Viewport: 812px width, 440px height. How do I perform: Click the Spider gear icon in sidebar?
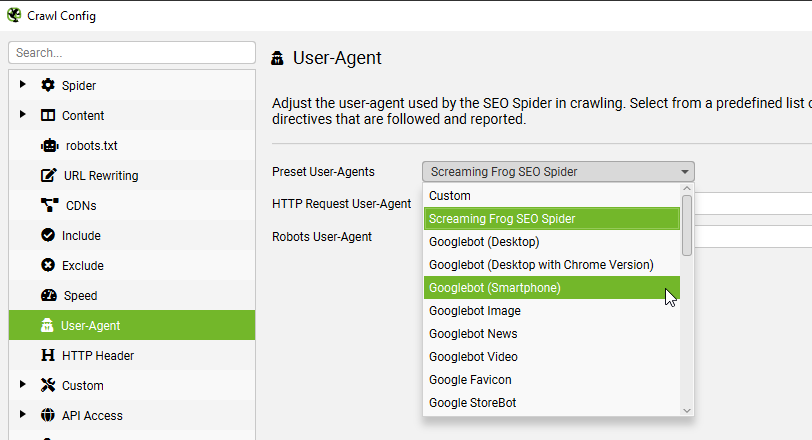point(48,85)
